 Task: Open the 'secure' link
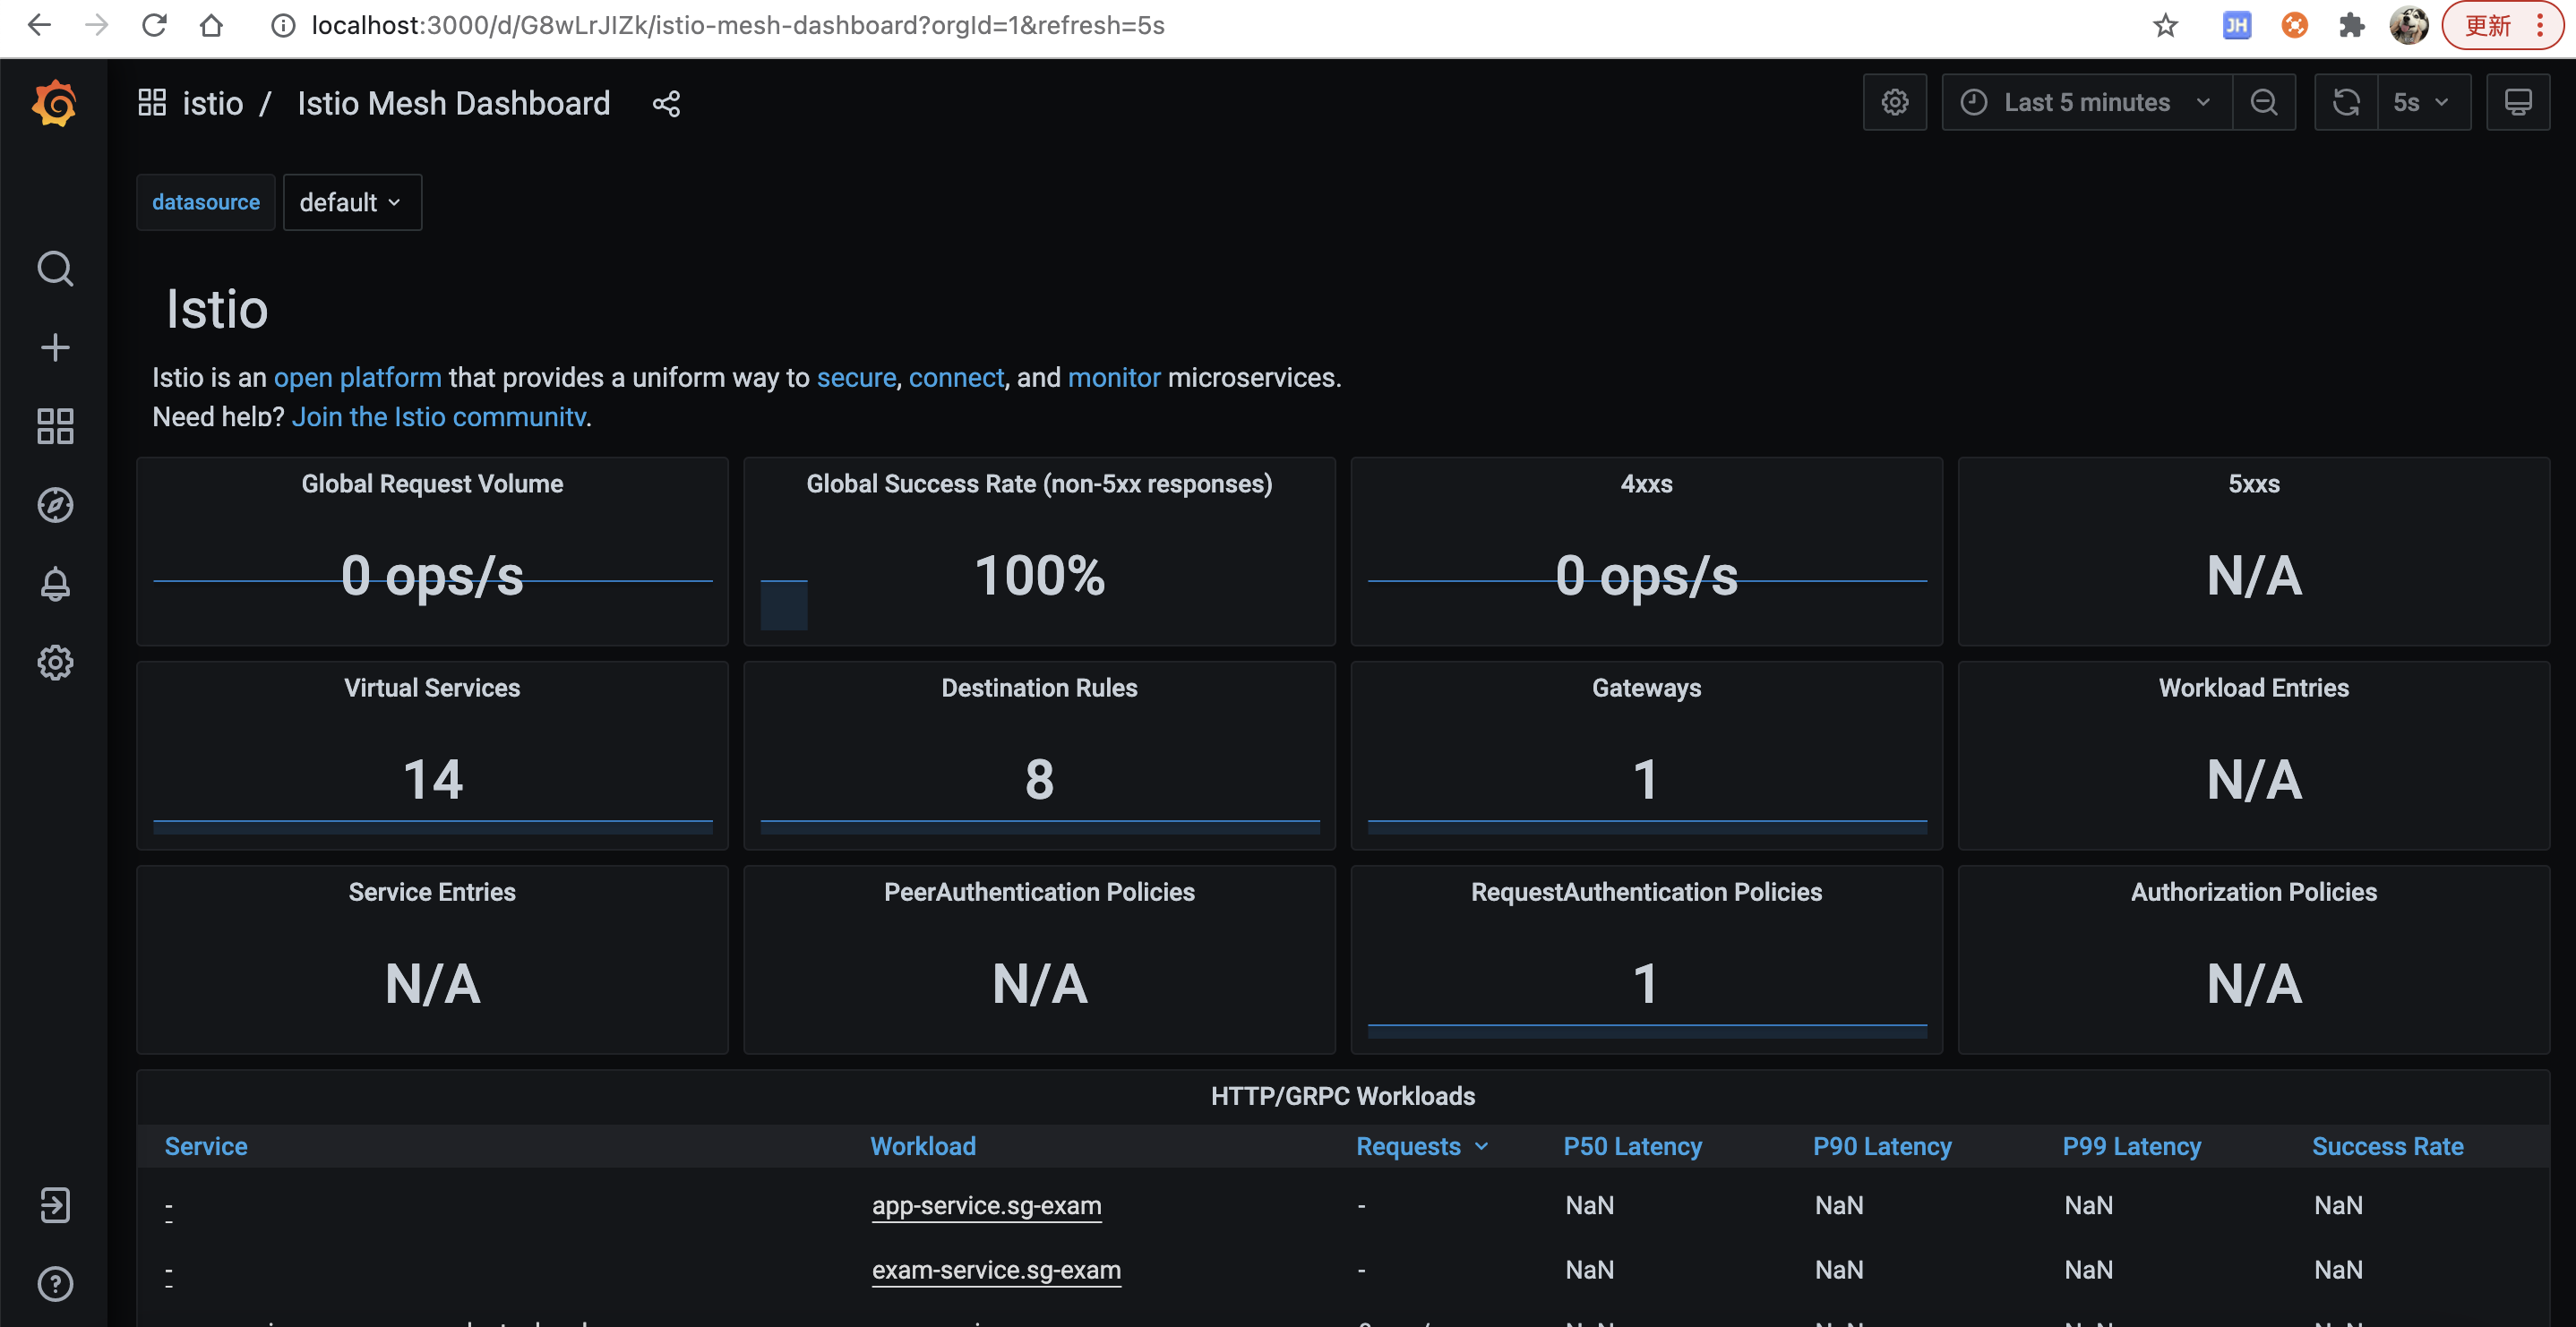pyautogui.click(x=856, y=377)
